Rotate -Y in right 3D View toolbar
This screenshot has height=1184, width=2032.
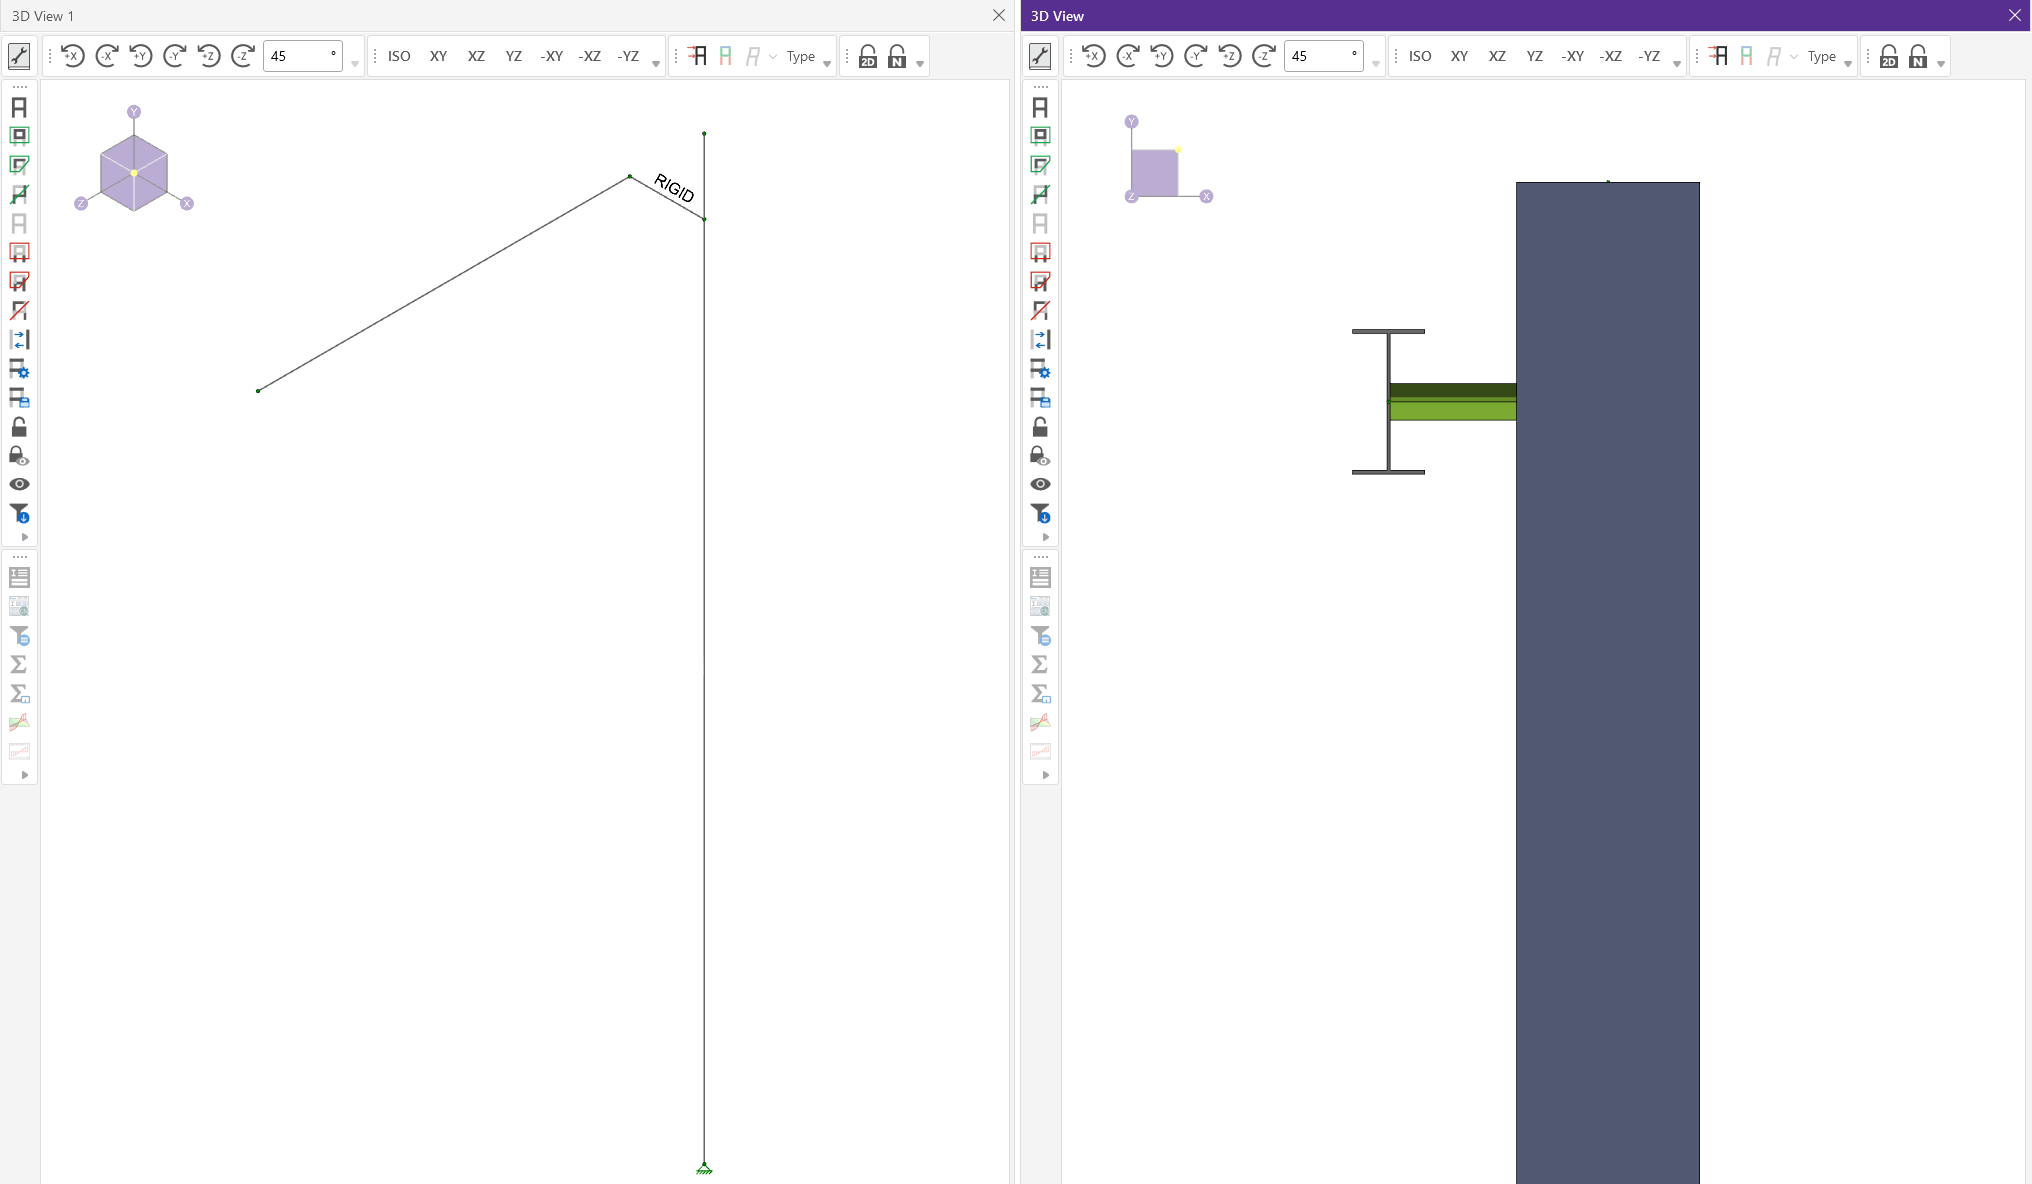[x=1196, y=56]
